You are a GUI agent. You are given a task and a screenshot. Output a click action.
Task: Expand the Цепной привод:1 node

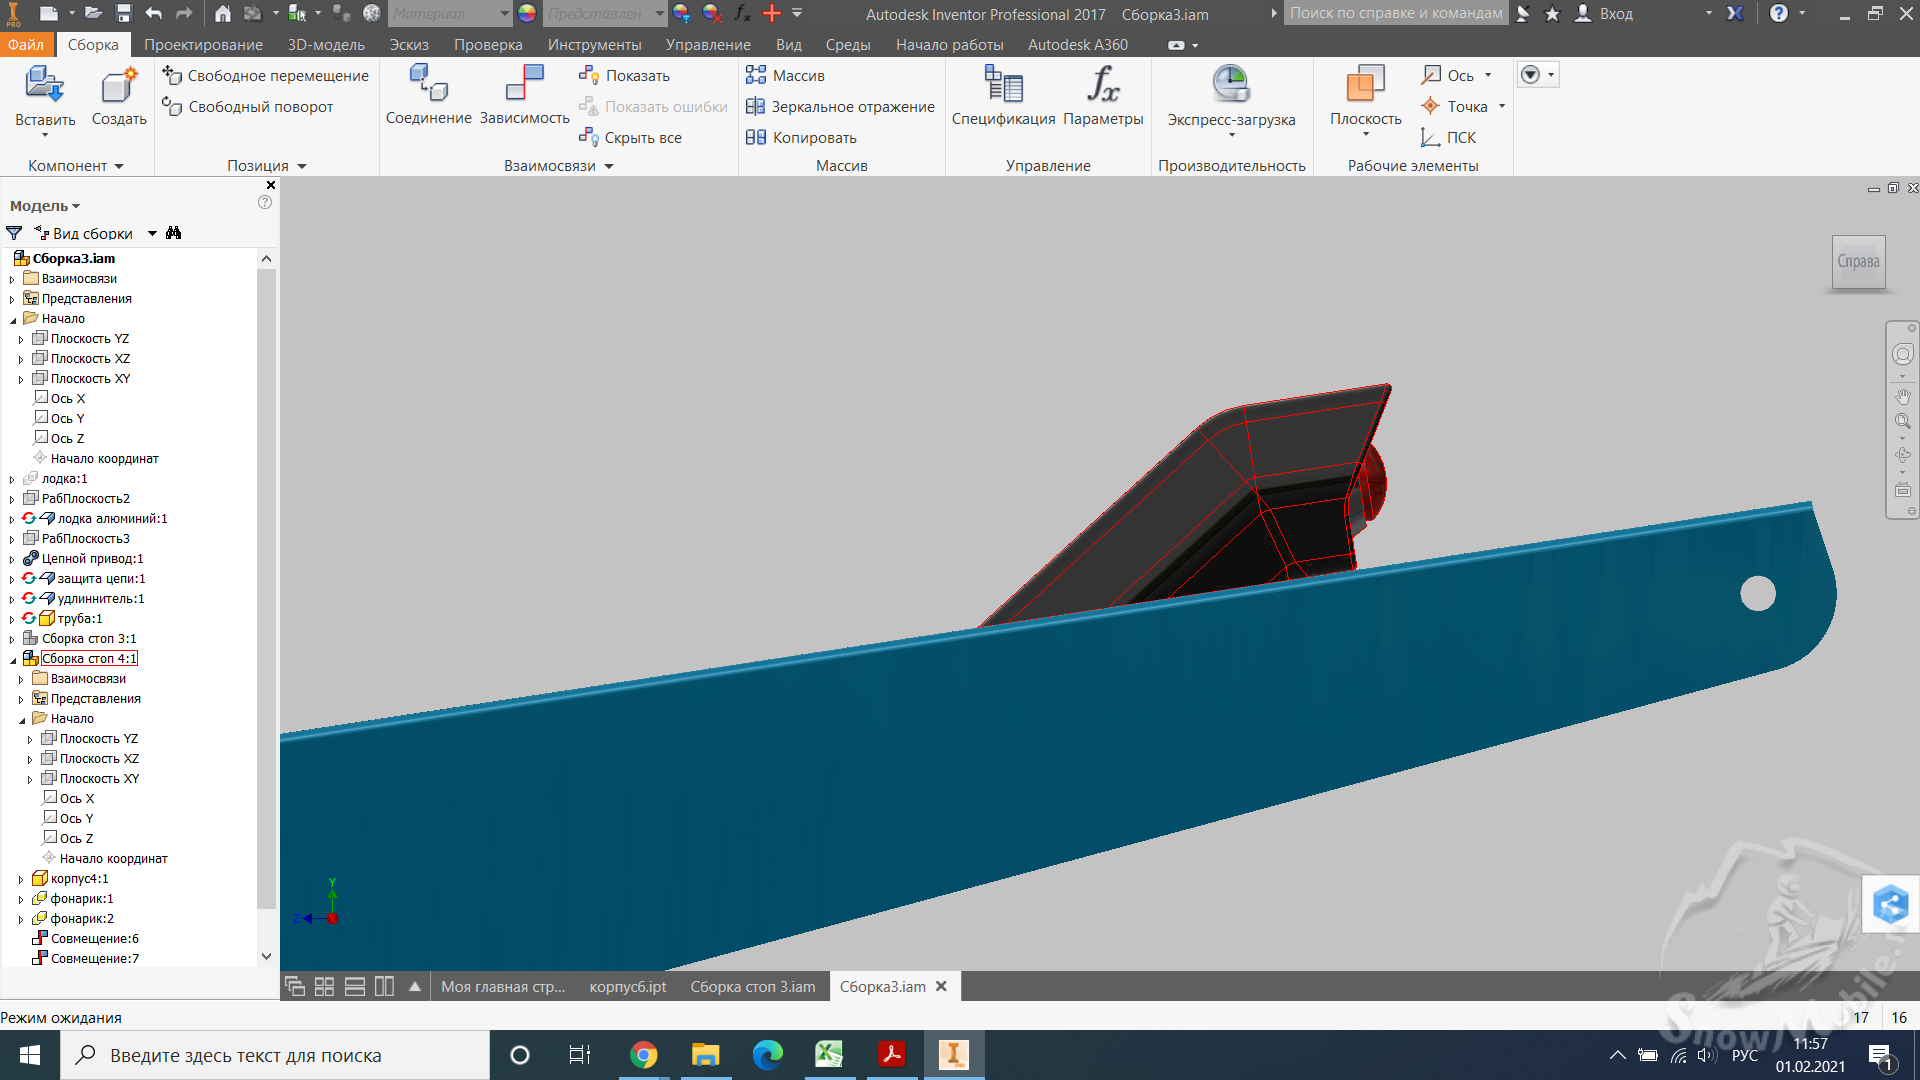12,559
